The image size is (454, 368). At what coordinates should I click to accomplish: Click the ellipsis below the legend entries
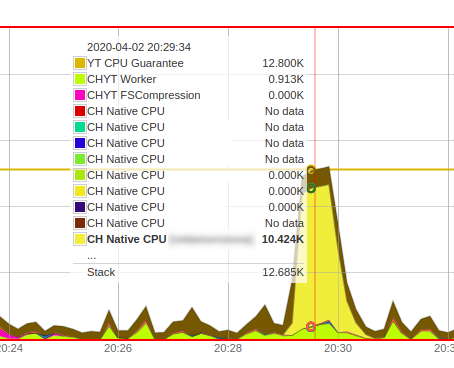[92, 257]
